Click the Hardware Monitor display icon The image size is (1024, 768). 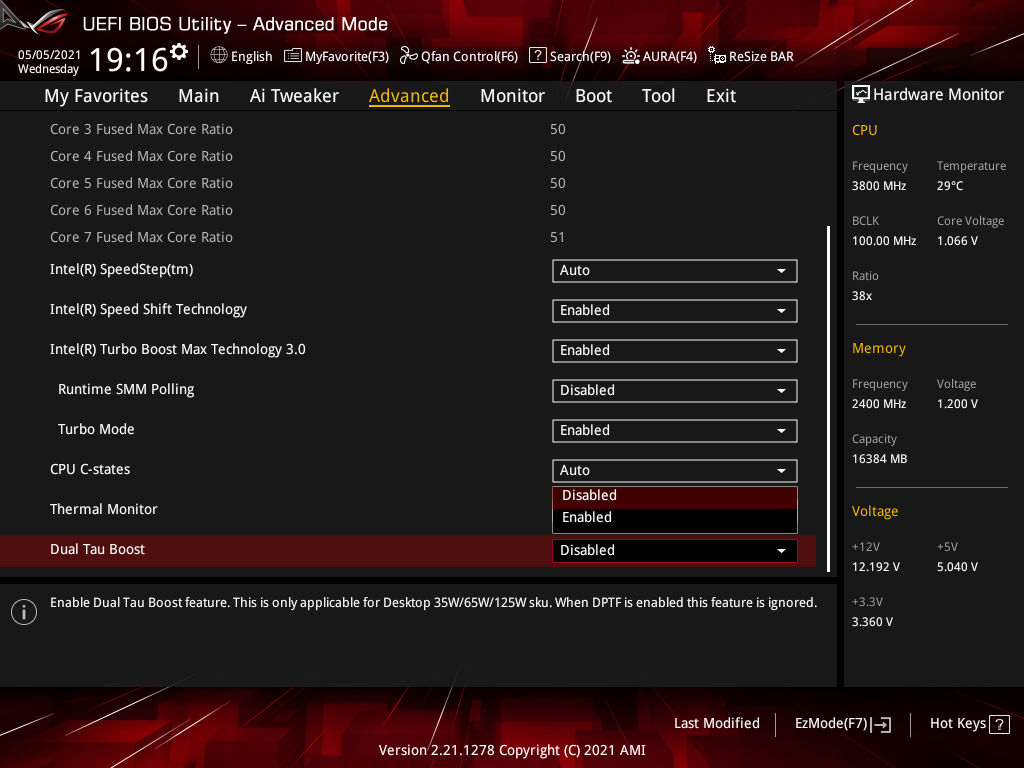point(861,95)
